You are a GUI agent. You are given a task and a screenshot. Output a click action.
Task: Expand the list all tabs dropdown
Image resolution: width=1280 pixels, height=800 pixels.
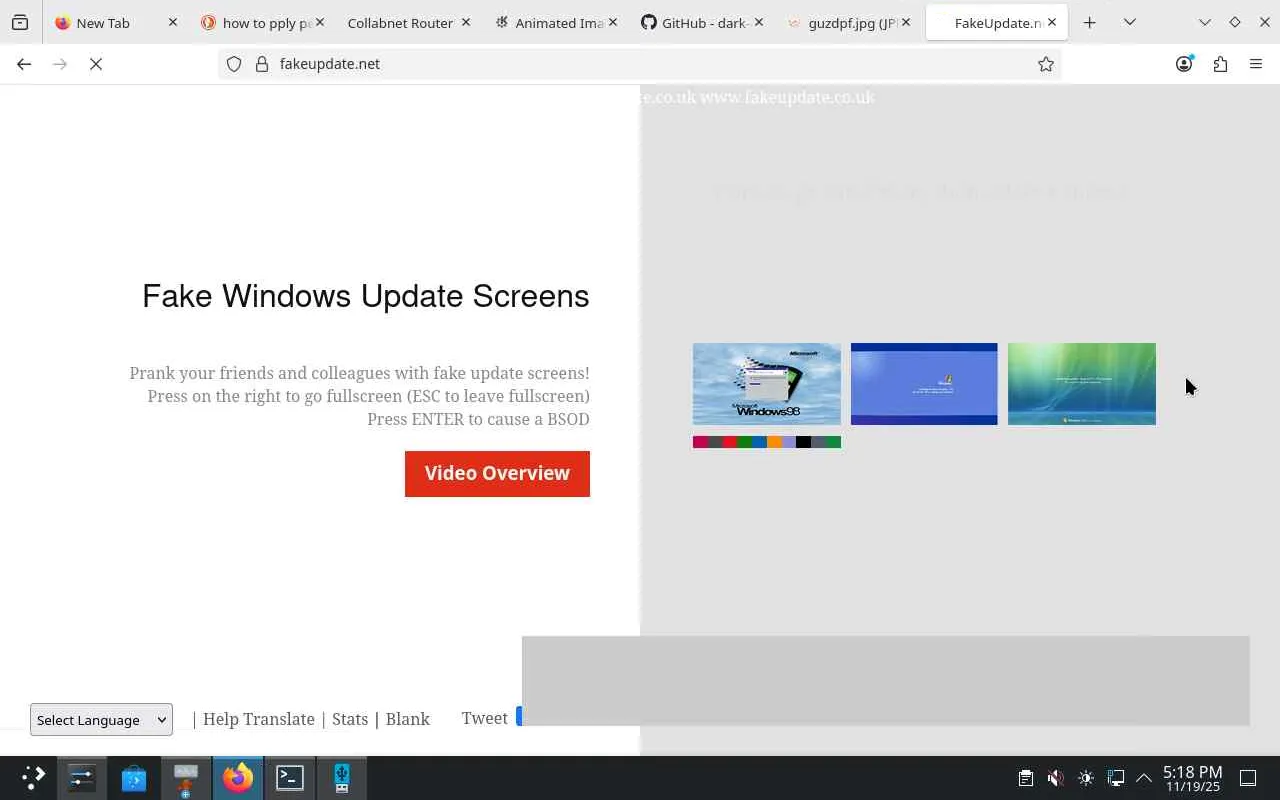(1130, 22)
